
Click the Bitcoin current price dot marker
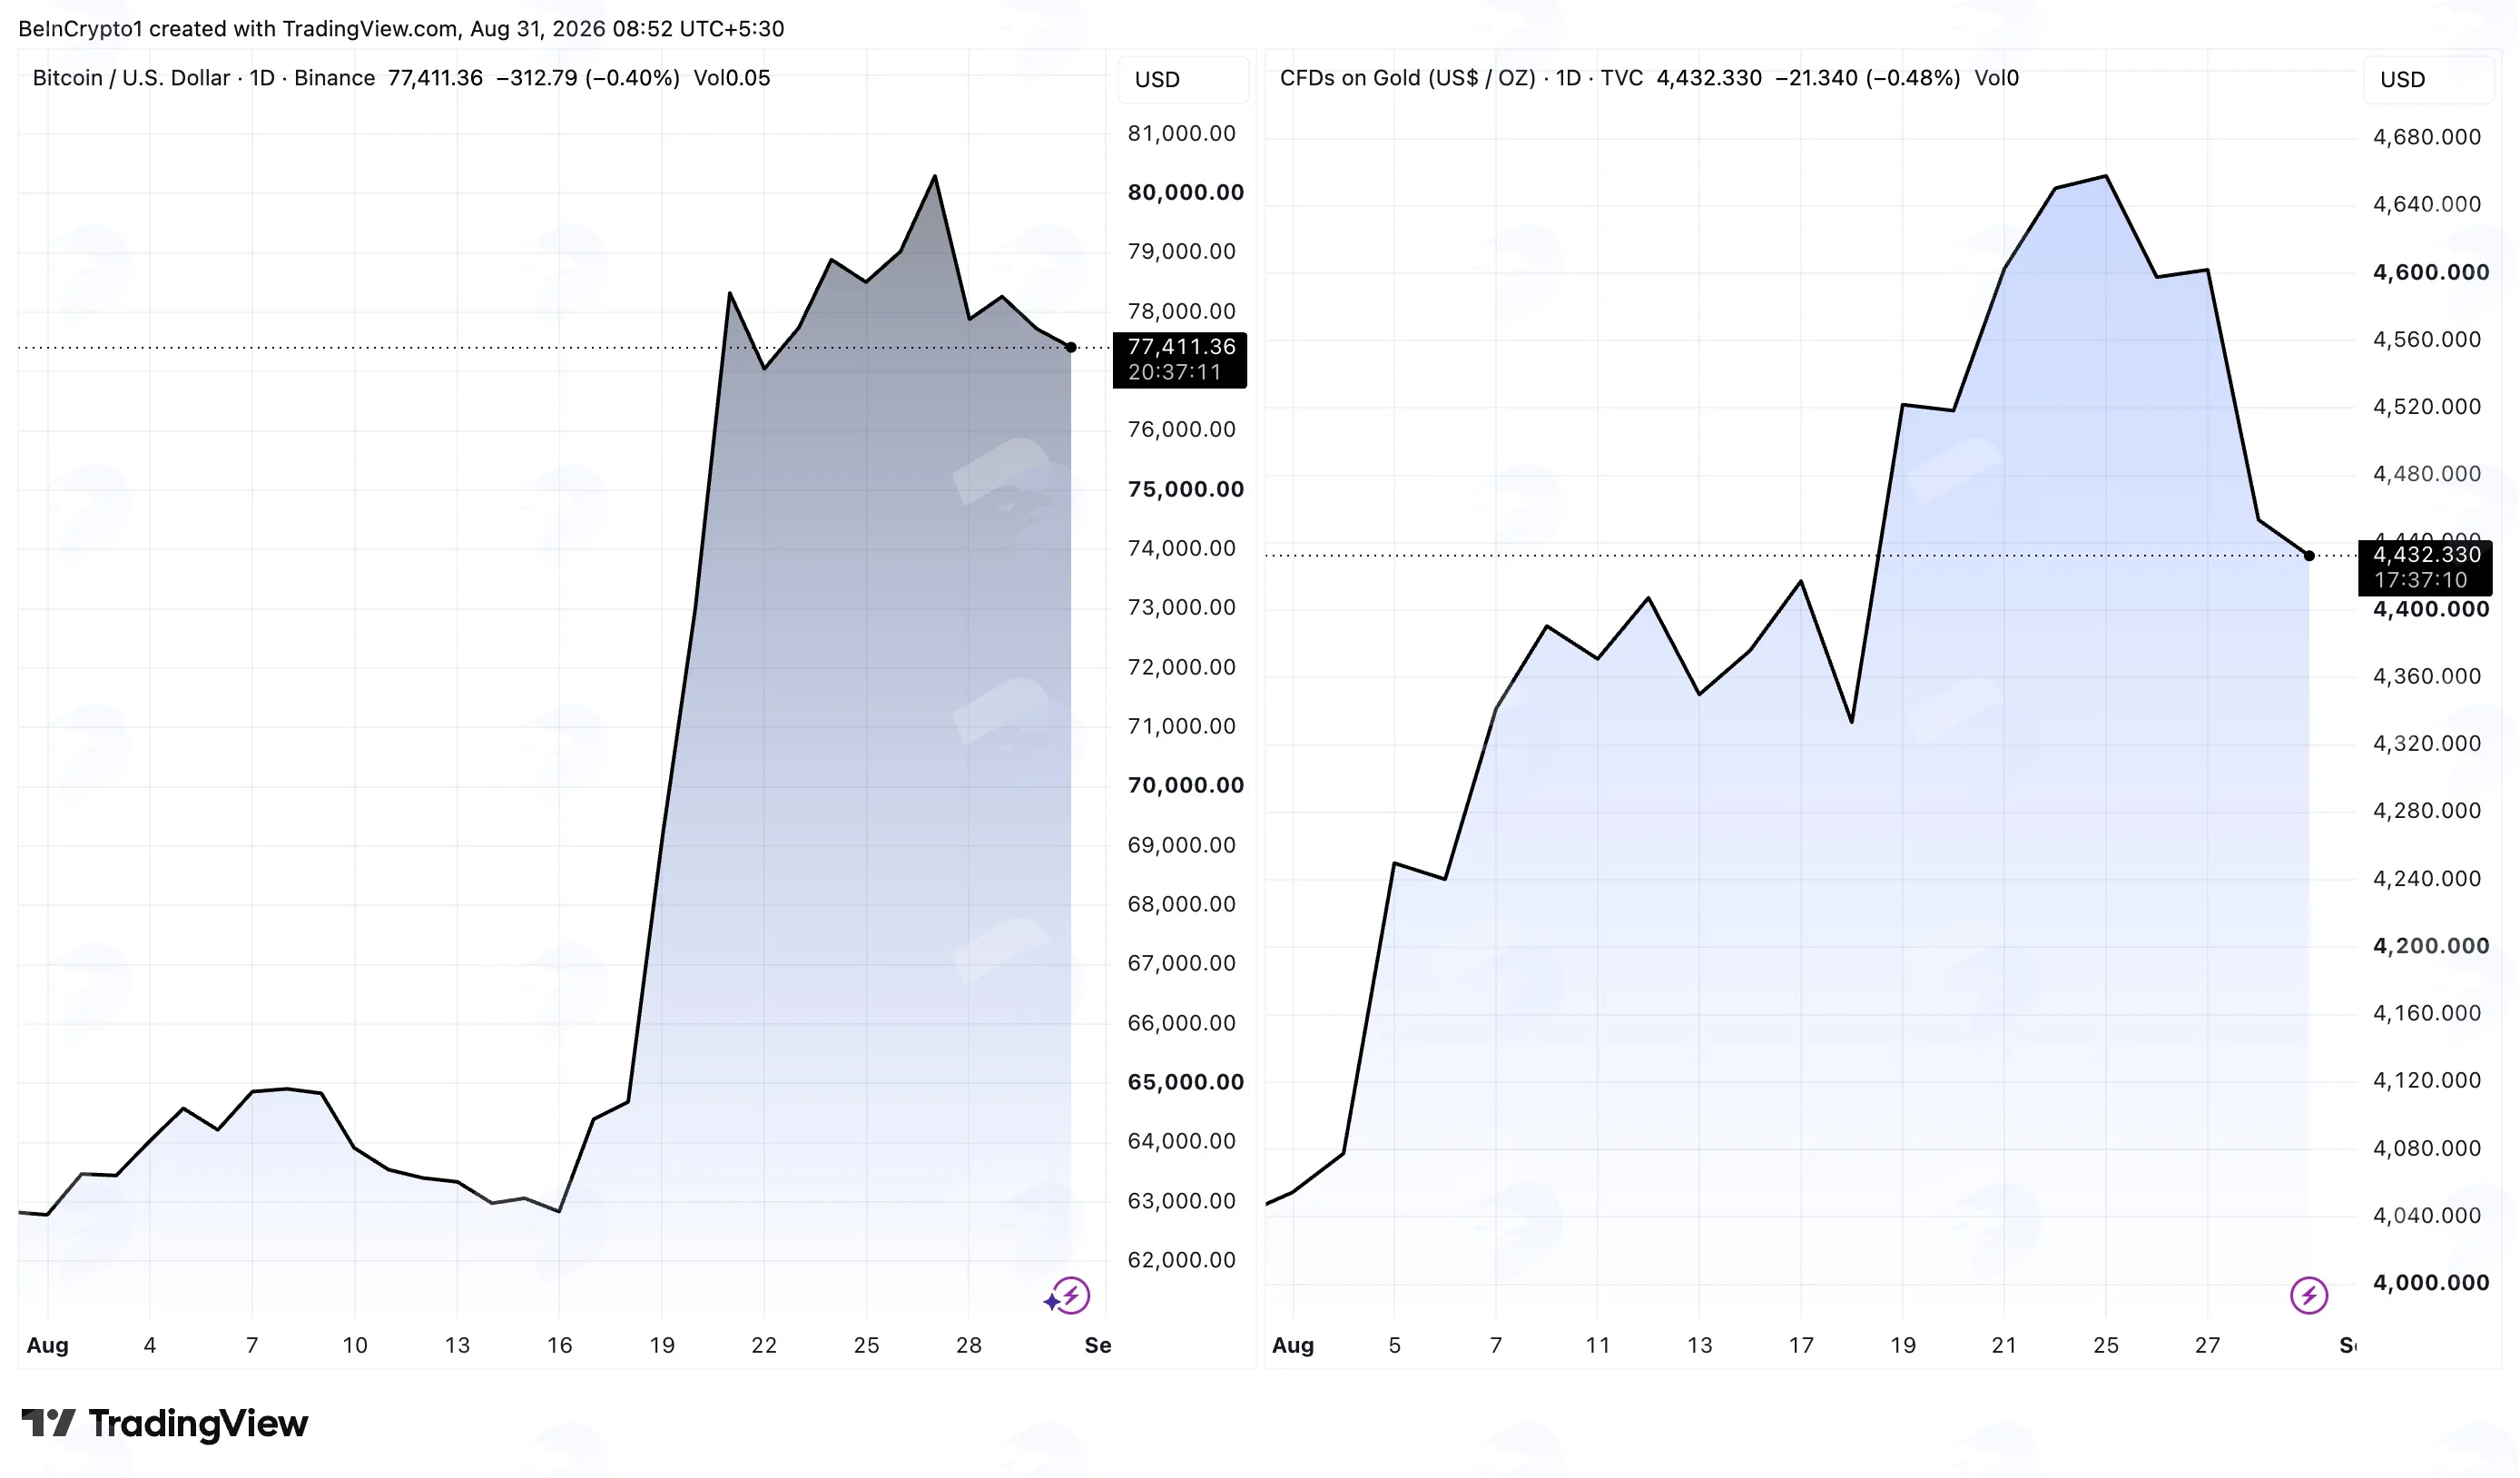tap(1071, 347)
